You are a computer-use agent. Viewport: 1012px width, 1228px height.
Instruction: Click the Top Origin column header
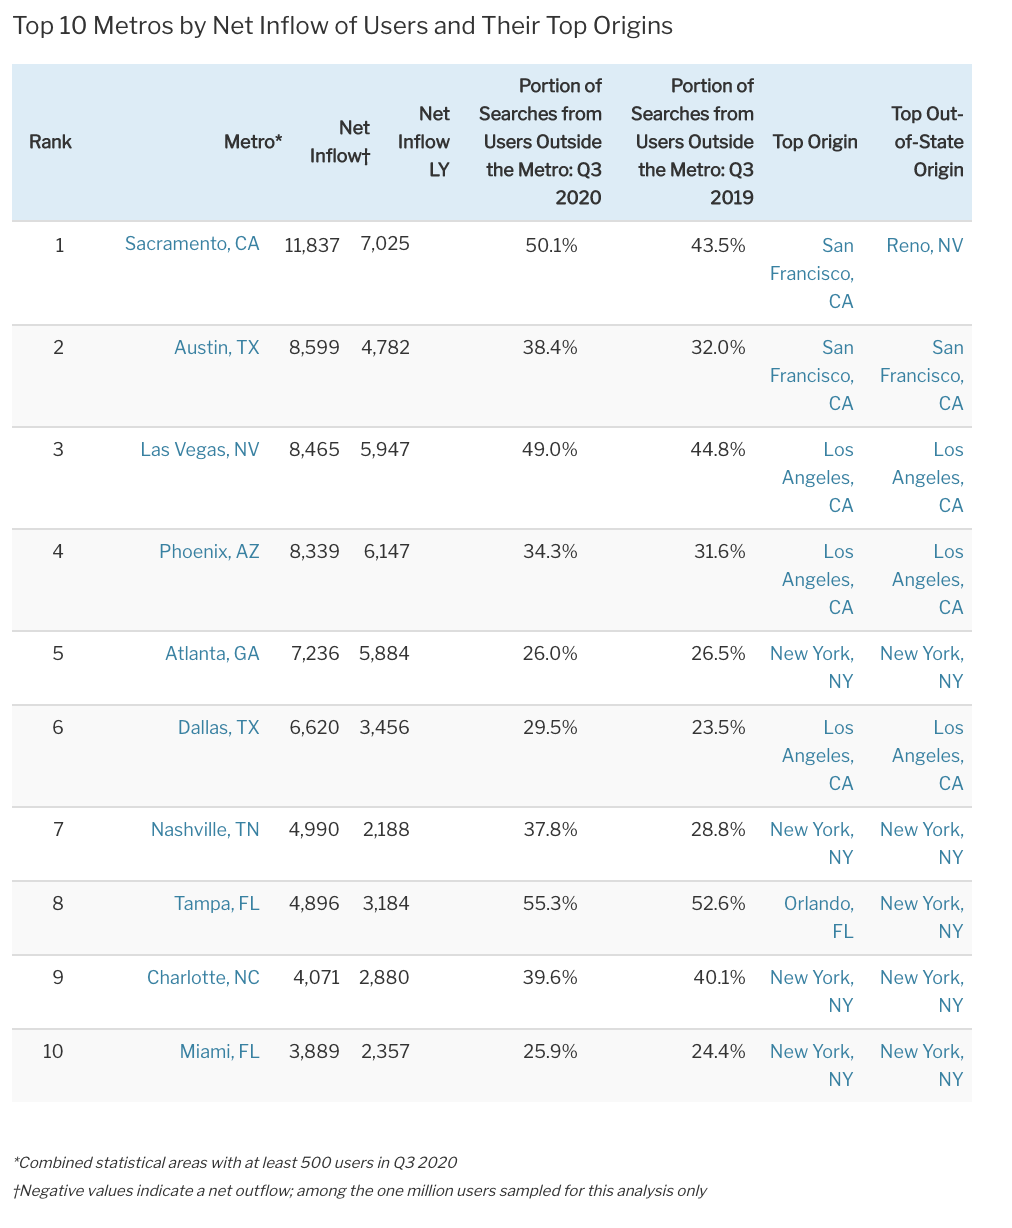click(x=815, y=142)
